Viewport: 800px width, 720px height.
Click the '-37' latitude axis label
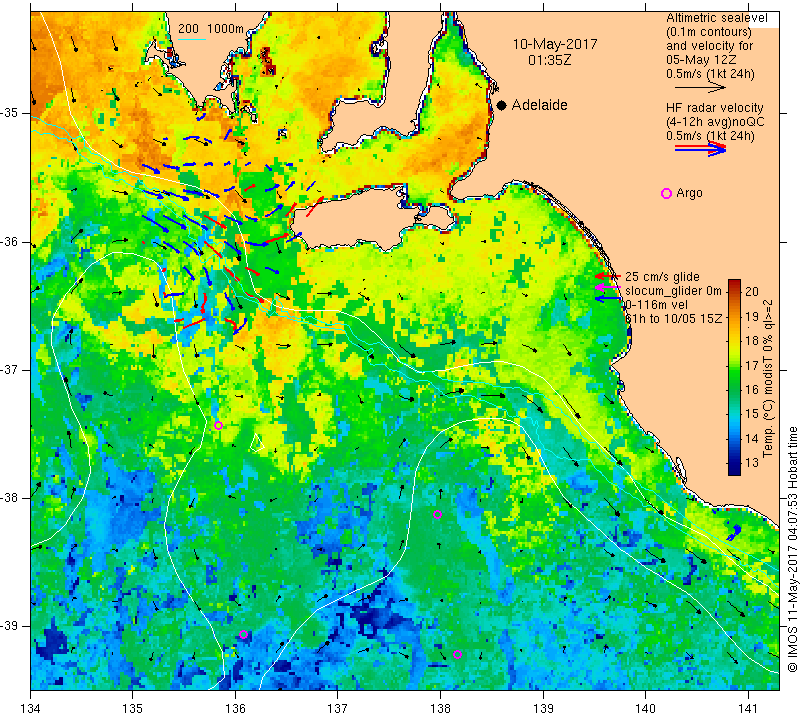(x=9, y=369)
